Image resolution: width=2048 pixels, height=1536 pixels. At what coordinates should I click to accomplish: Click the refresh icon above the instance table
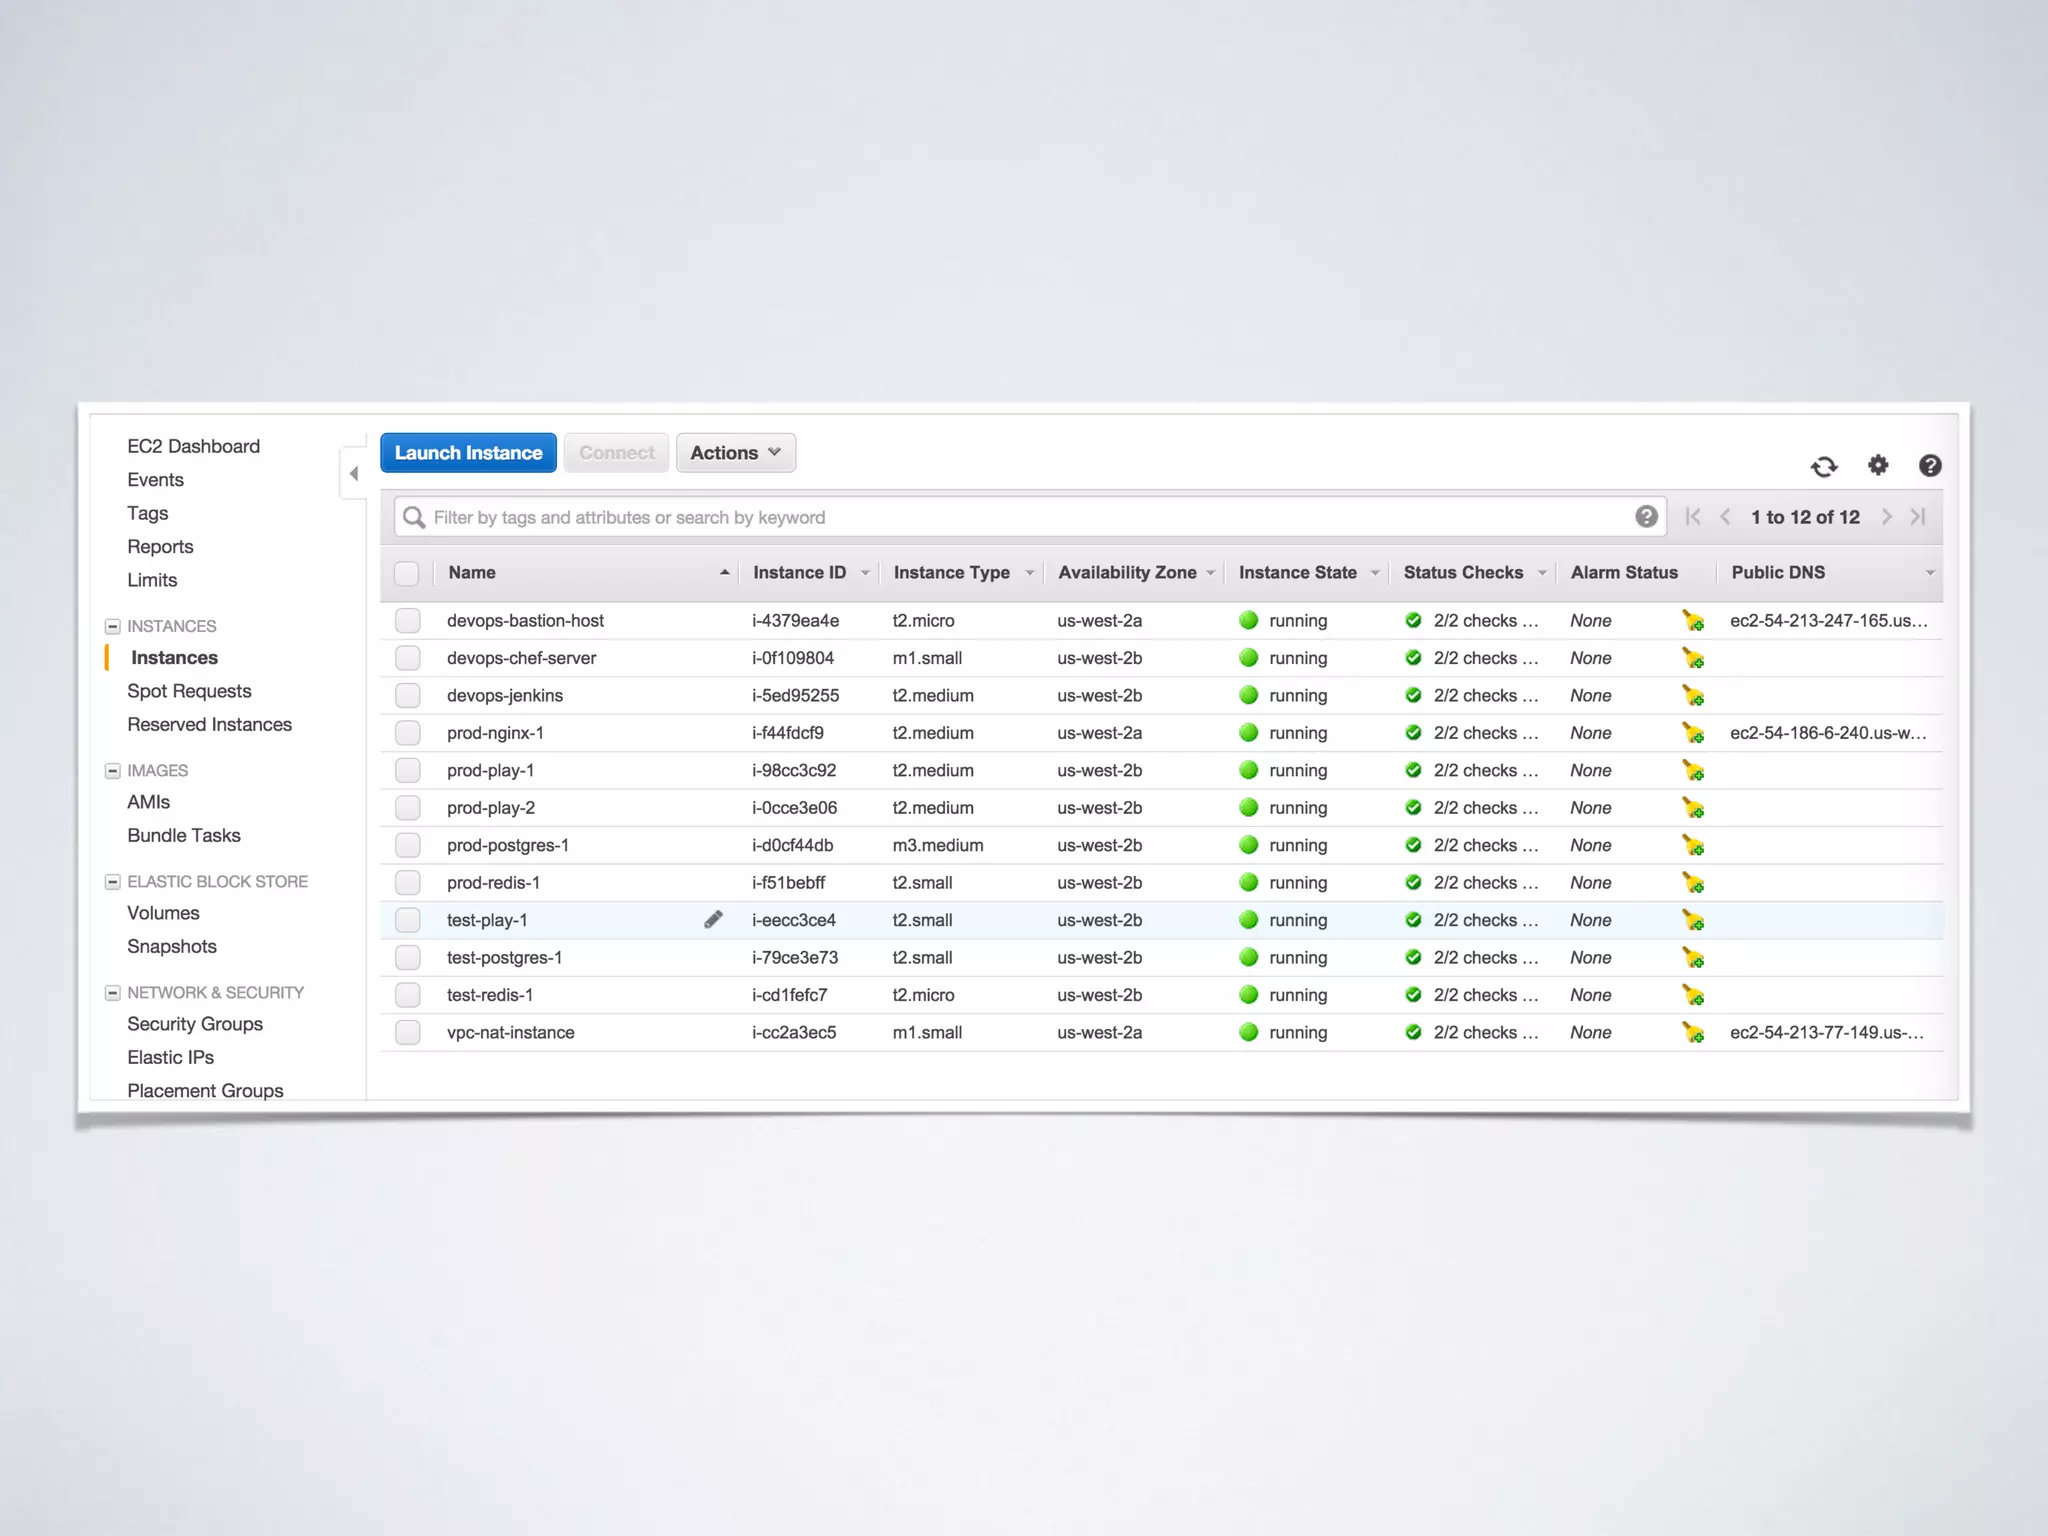point(1824,466)
